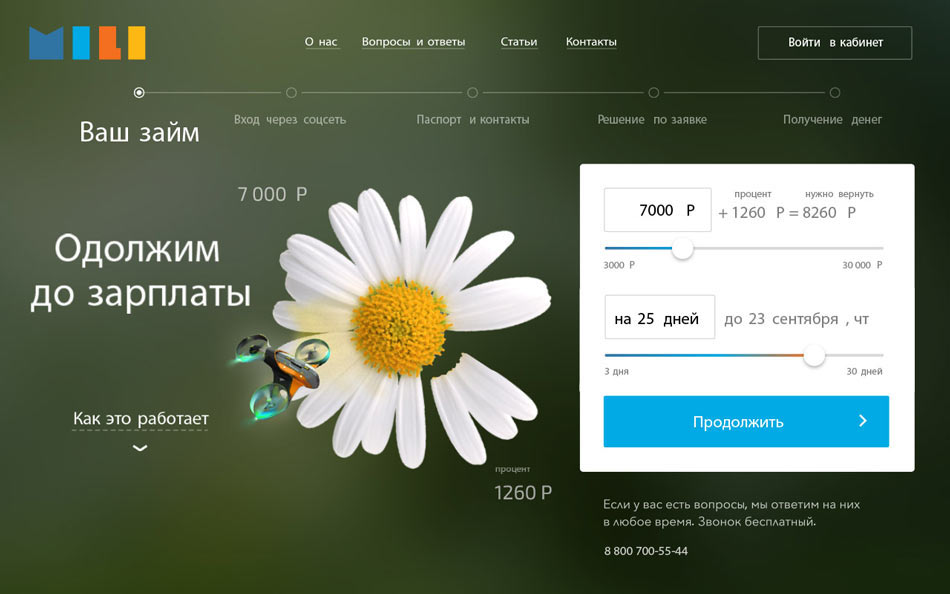The height and width of the screenshot is (594, 950).
Task: Open the Контакты page
Action: pos(591,42)
